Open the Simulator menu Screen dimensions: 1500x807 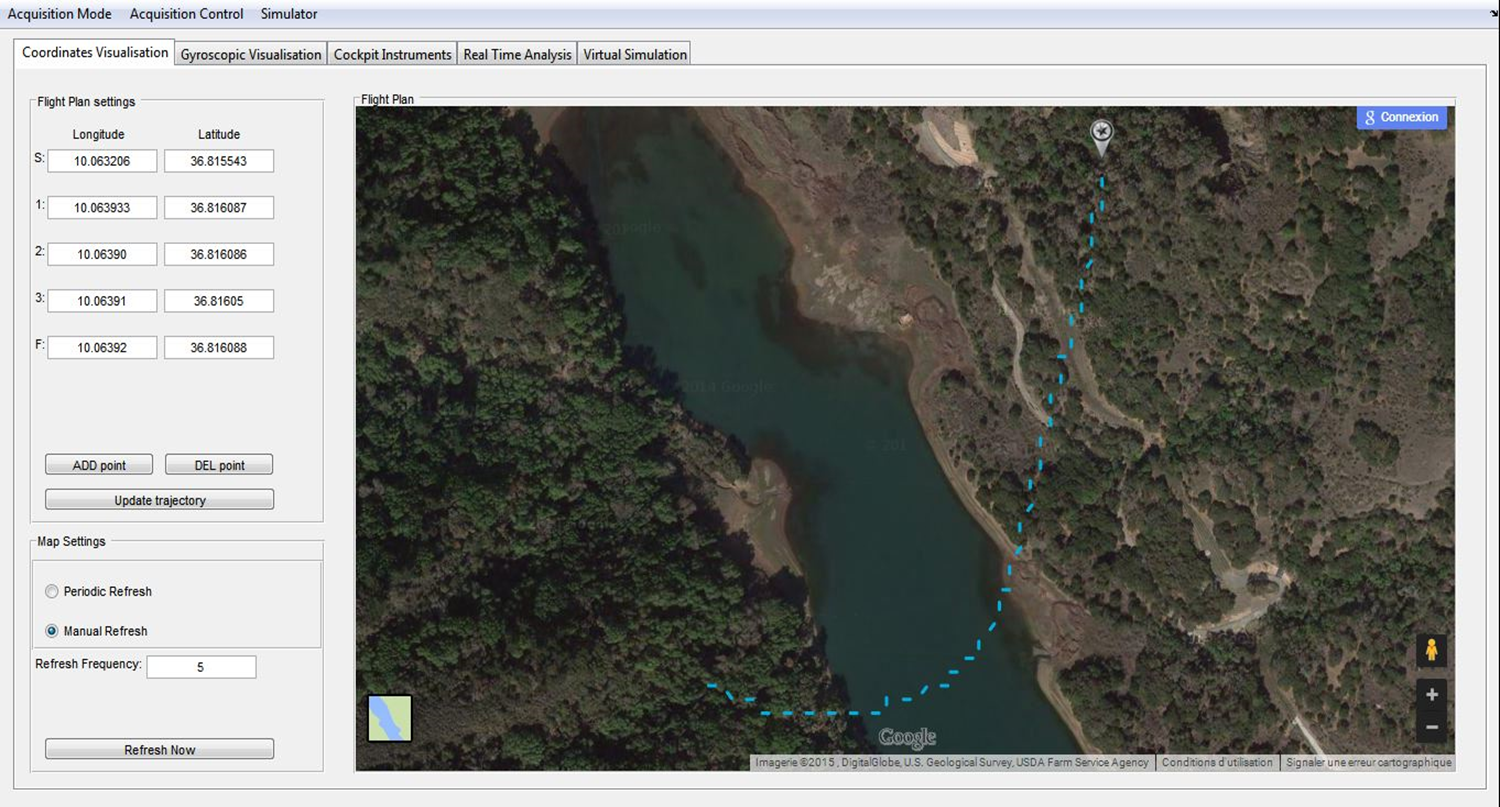pos(289,14)
